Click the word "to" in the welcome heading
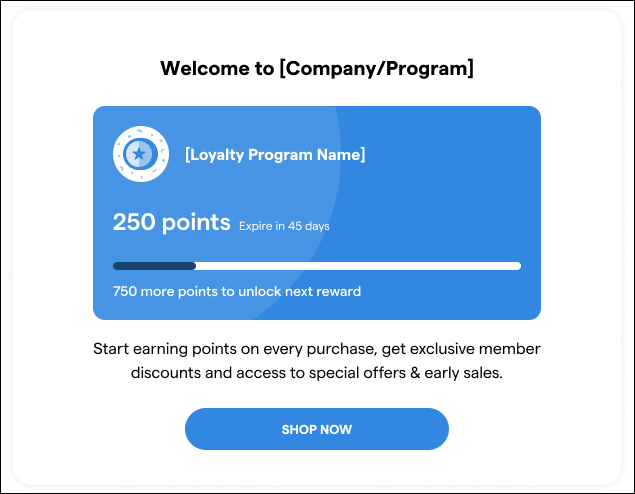635x494 pixels. (x=264, y=69)
